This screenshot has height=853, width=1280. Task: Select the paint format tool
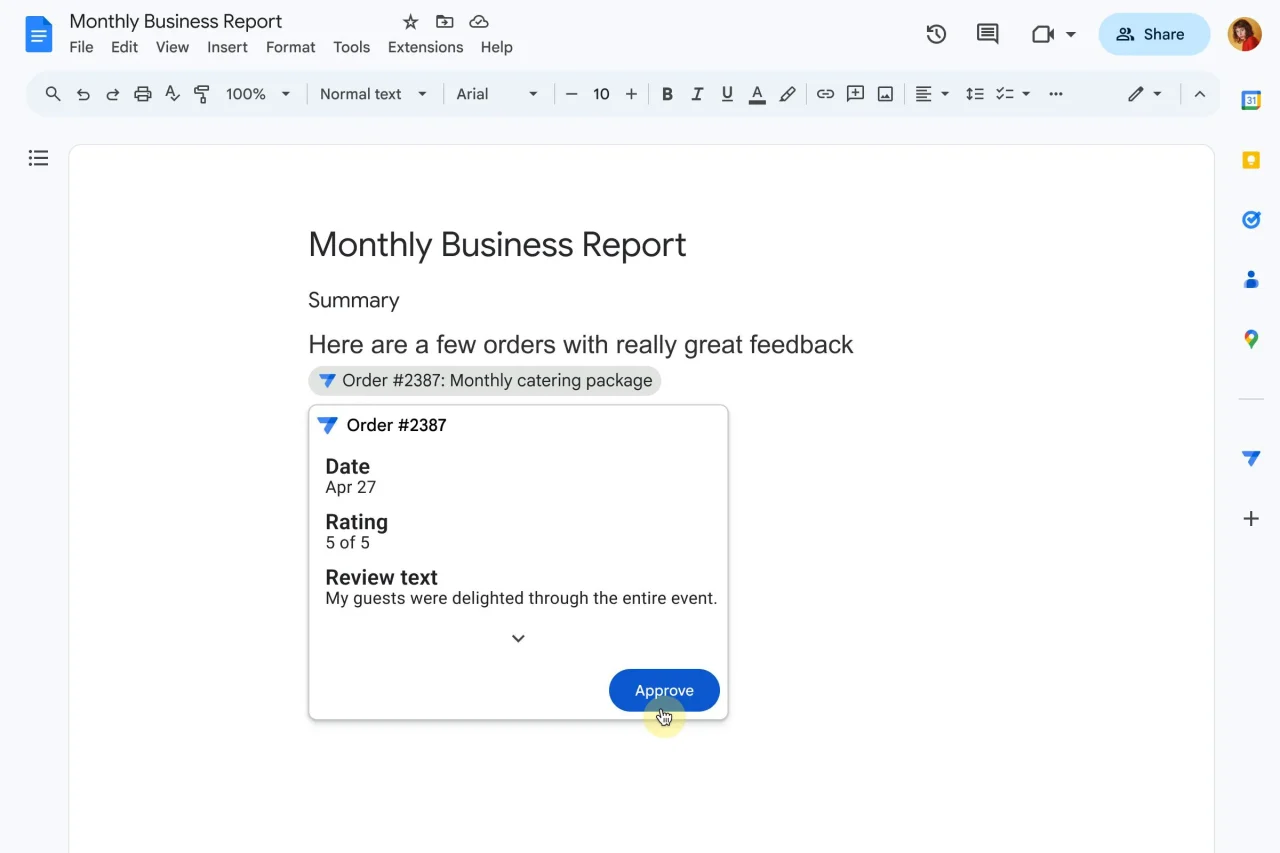tap(202, 94)
